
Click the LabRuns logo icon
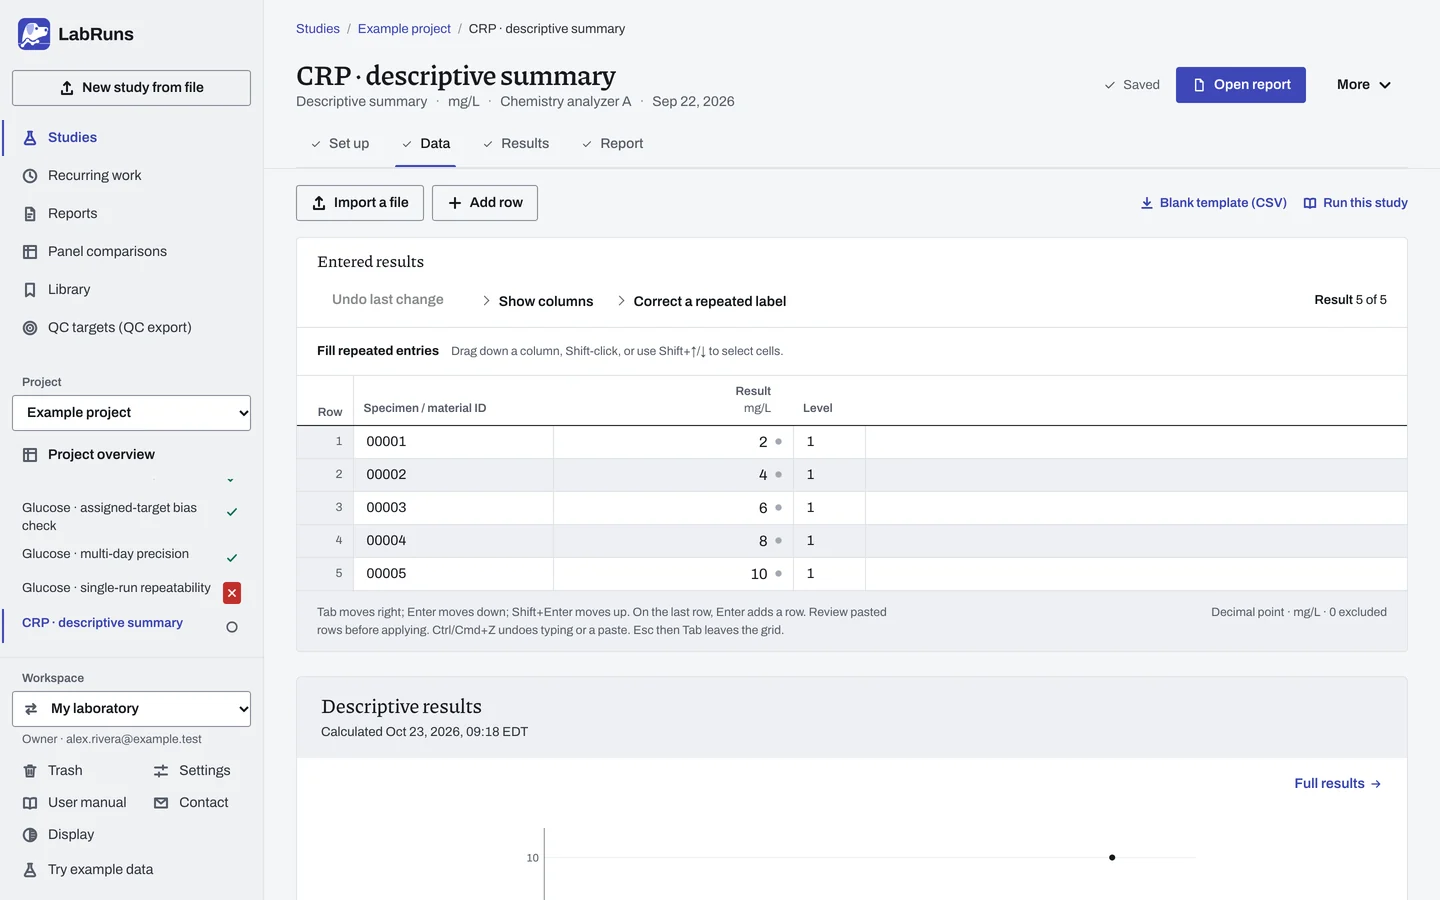pos(34,34)
